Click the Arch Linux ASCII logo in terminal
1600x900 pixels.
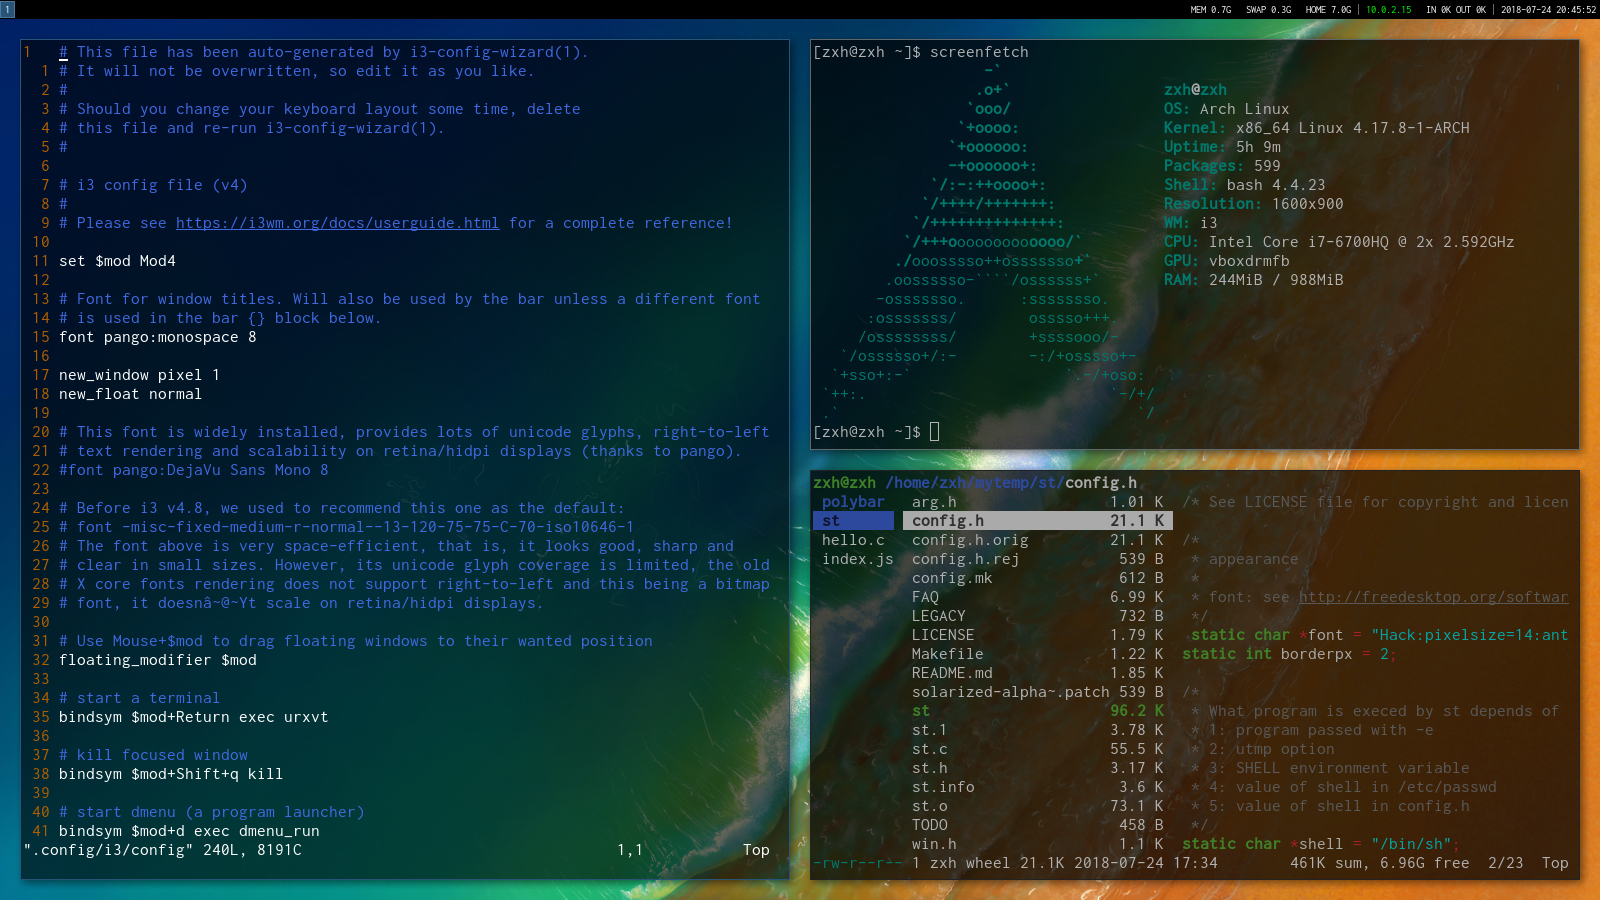pos(990,242)
